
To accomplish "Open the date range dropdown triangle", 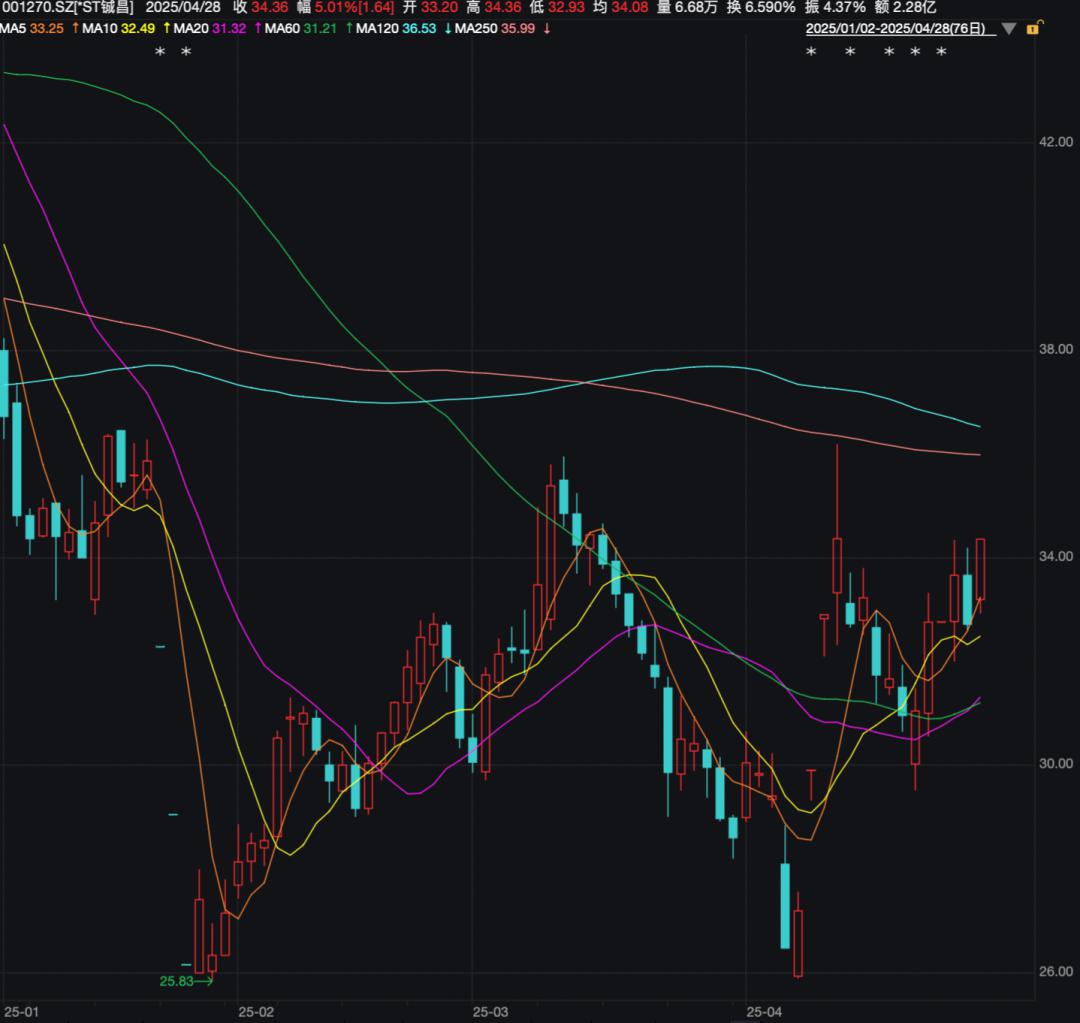I will tap(1009, 29).
